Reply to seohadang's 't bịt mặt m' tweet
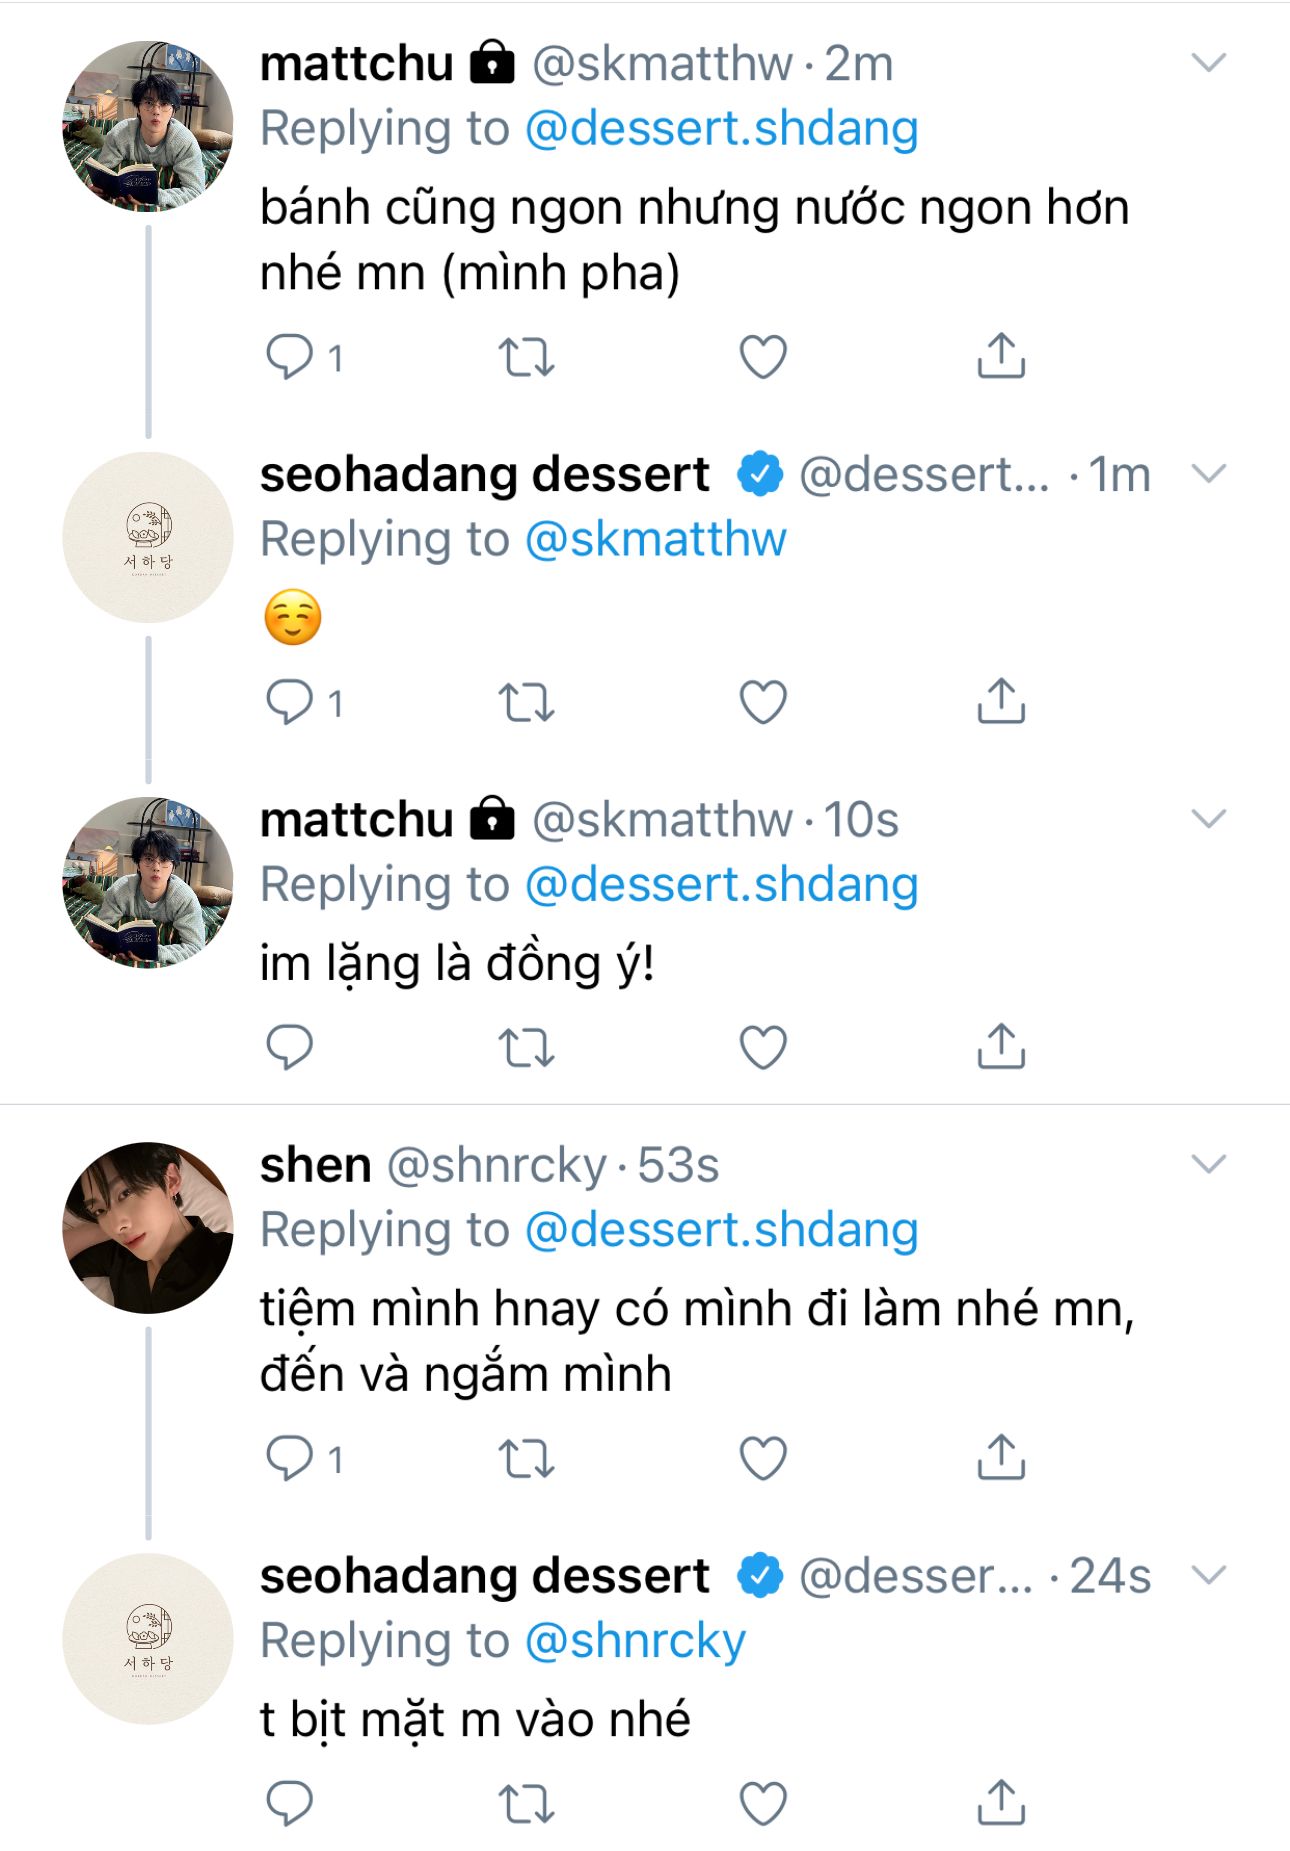The image size is (1290, 1851). point(290,1803)
